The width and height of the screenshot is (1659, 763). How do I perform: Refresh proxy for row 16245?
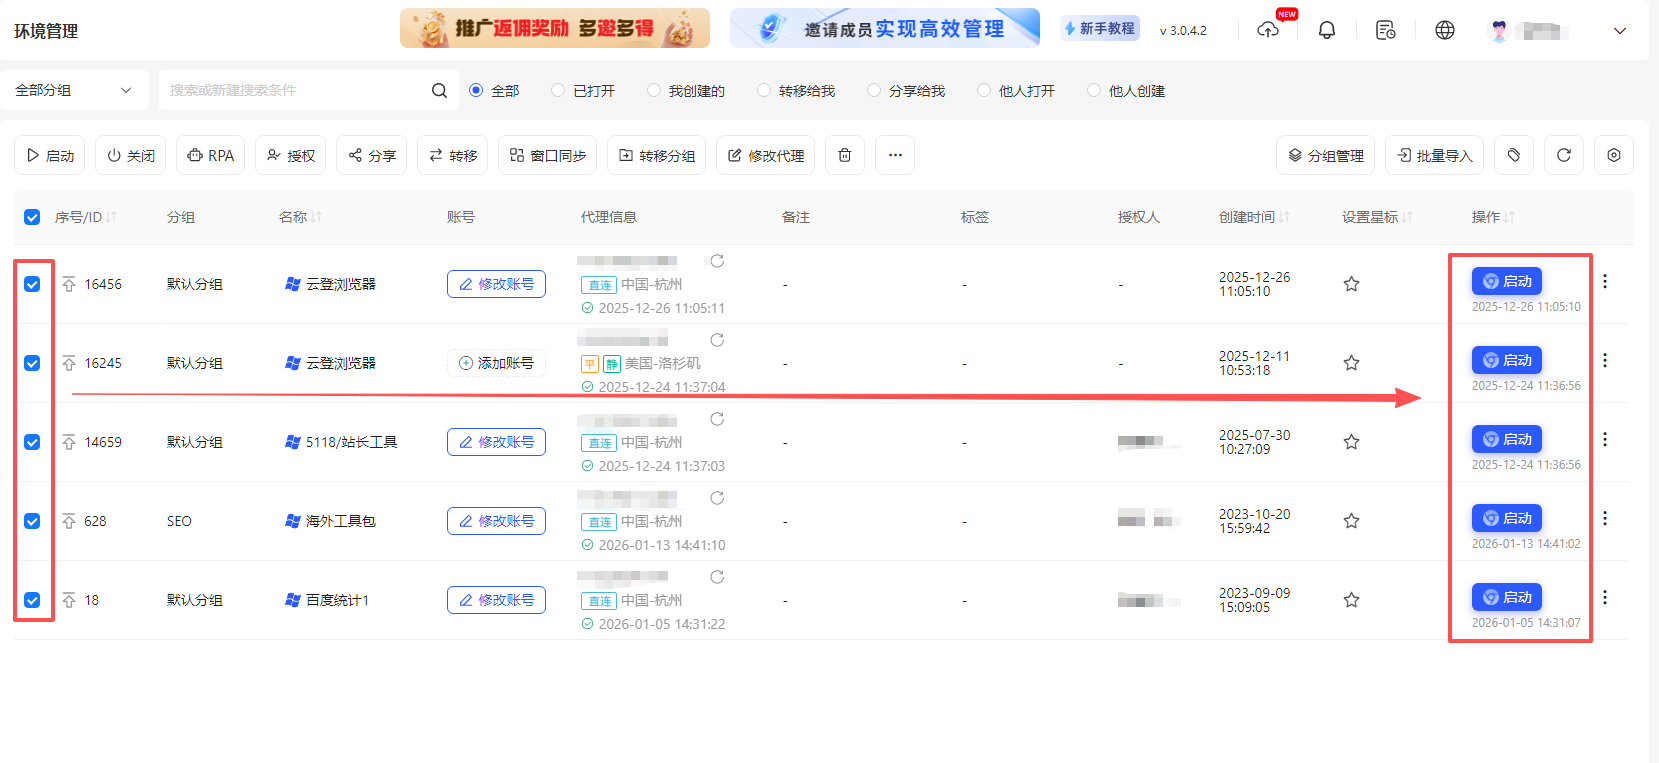coord(717,340)
